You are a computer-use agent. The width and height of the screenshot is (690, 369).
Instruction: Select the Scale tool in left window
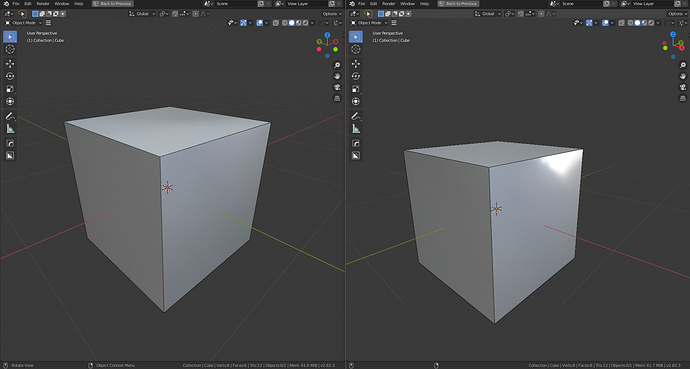click(10, 89)
